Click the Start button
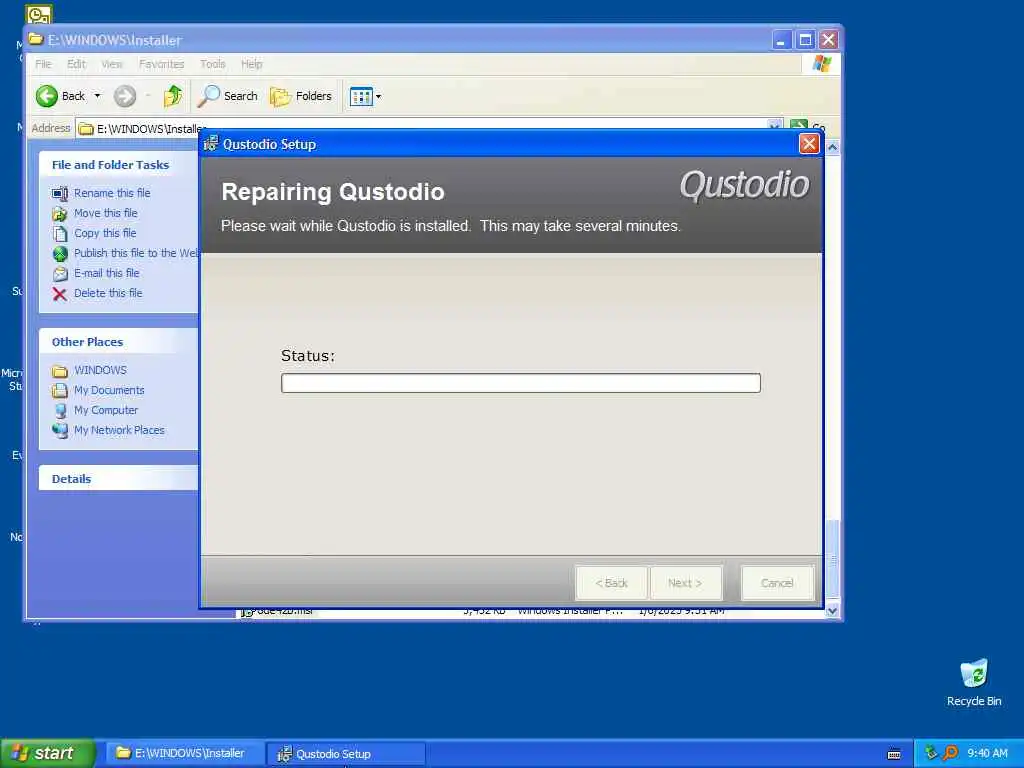 click(47, 753)
